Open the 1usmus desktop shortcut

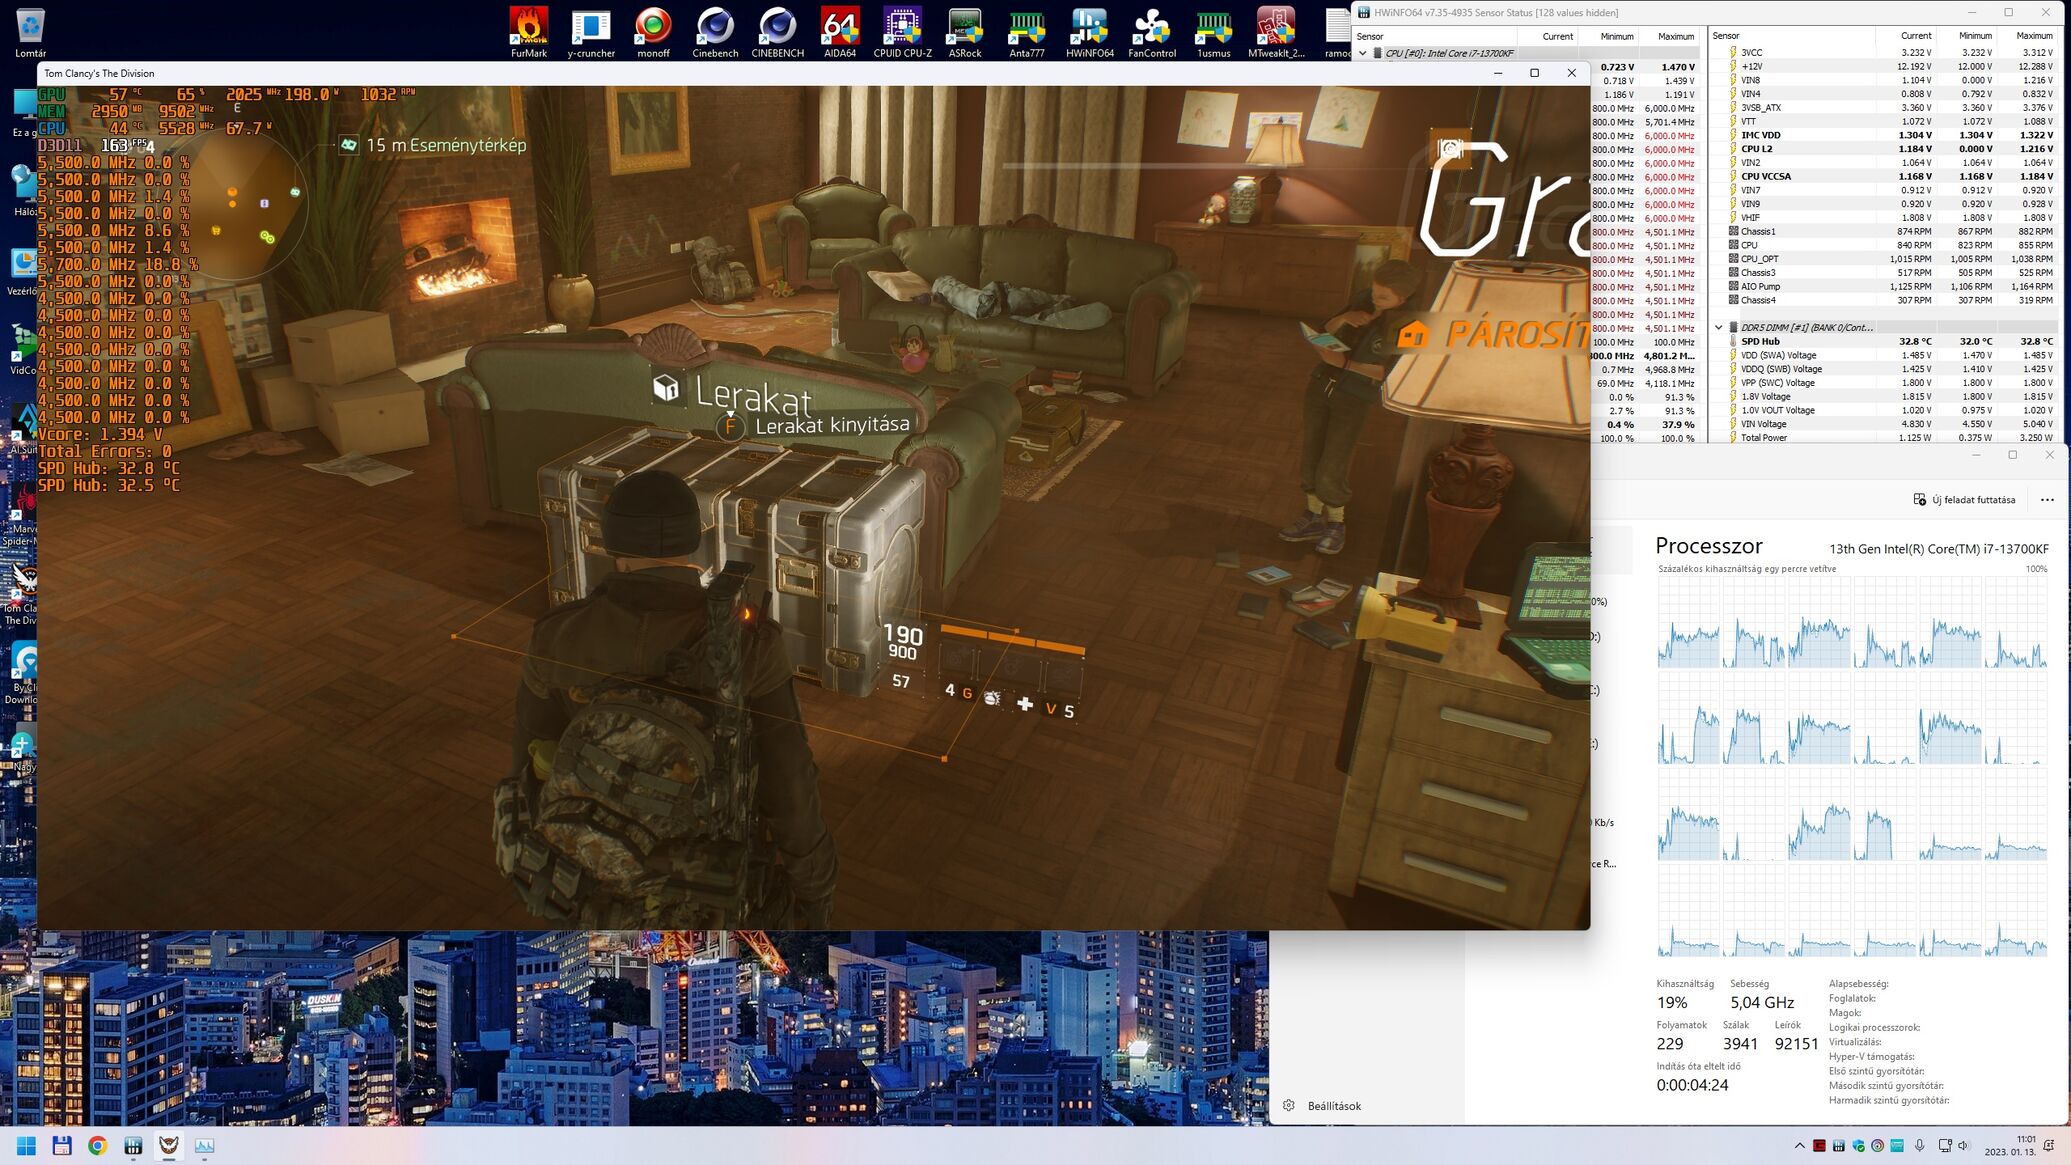point(1214,32)
